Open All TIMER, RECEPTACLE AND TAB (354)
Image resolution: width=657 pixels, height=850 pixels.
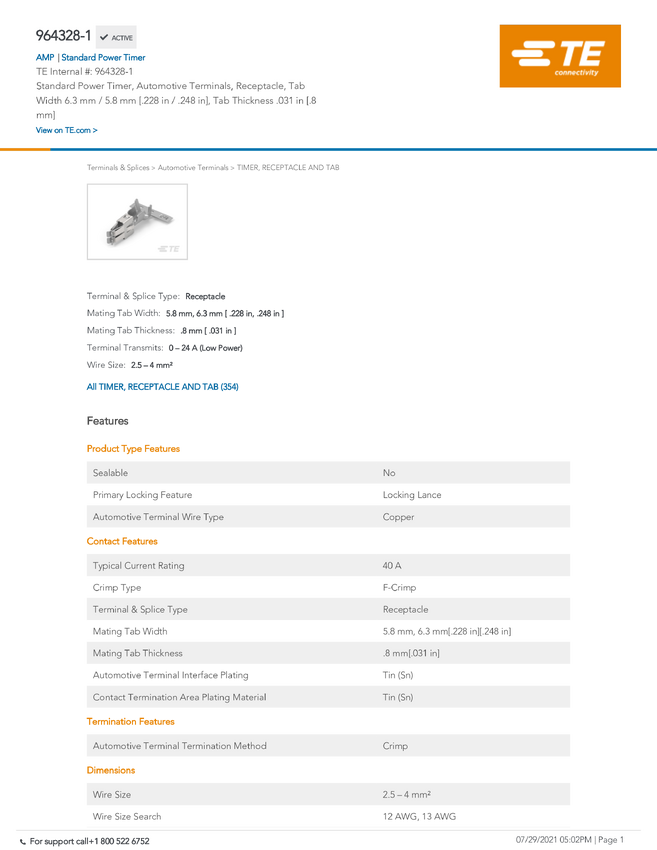pos(163,387)
